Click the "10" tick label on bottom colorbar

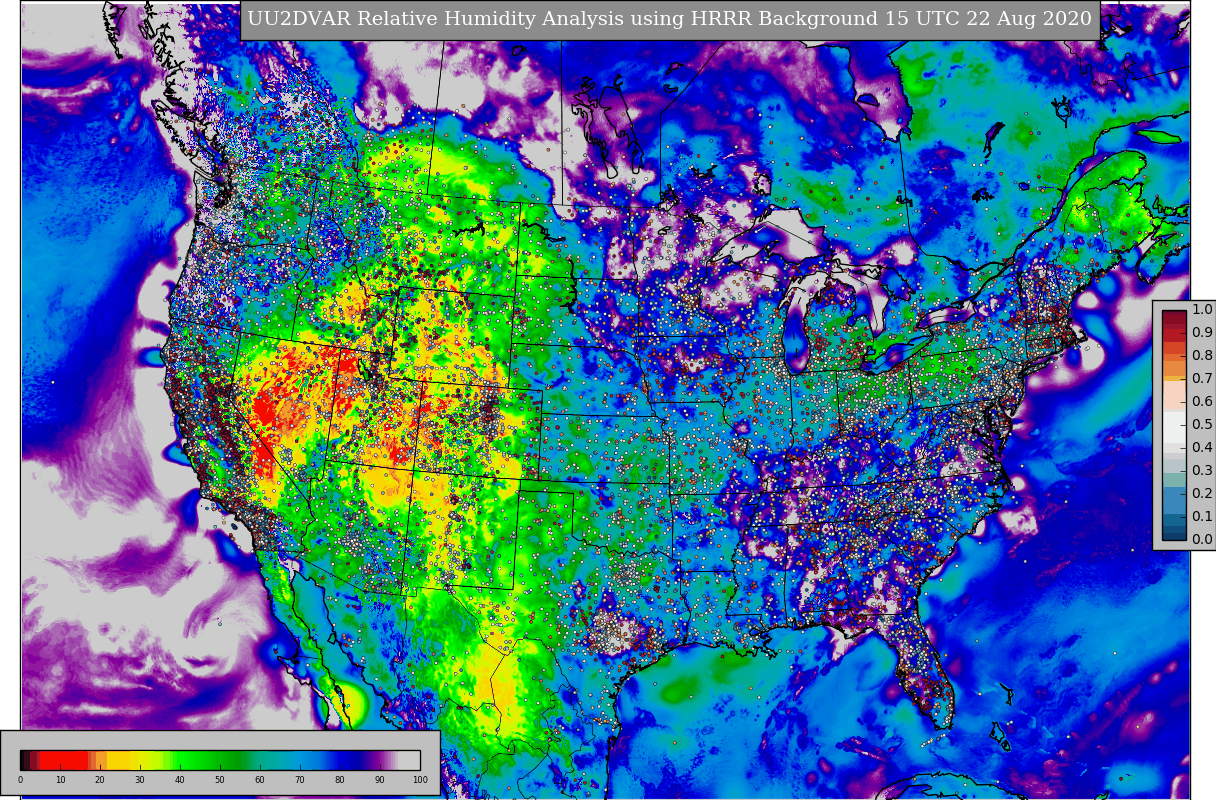click(60, 780)
